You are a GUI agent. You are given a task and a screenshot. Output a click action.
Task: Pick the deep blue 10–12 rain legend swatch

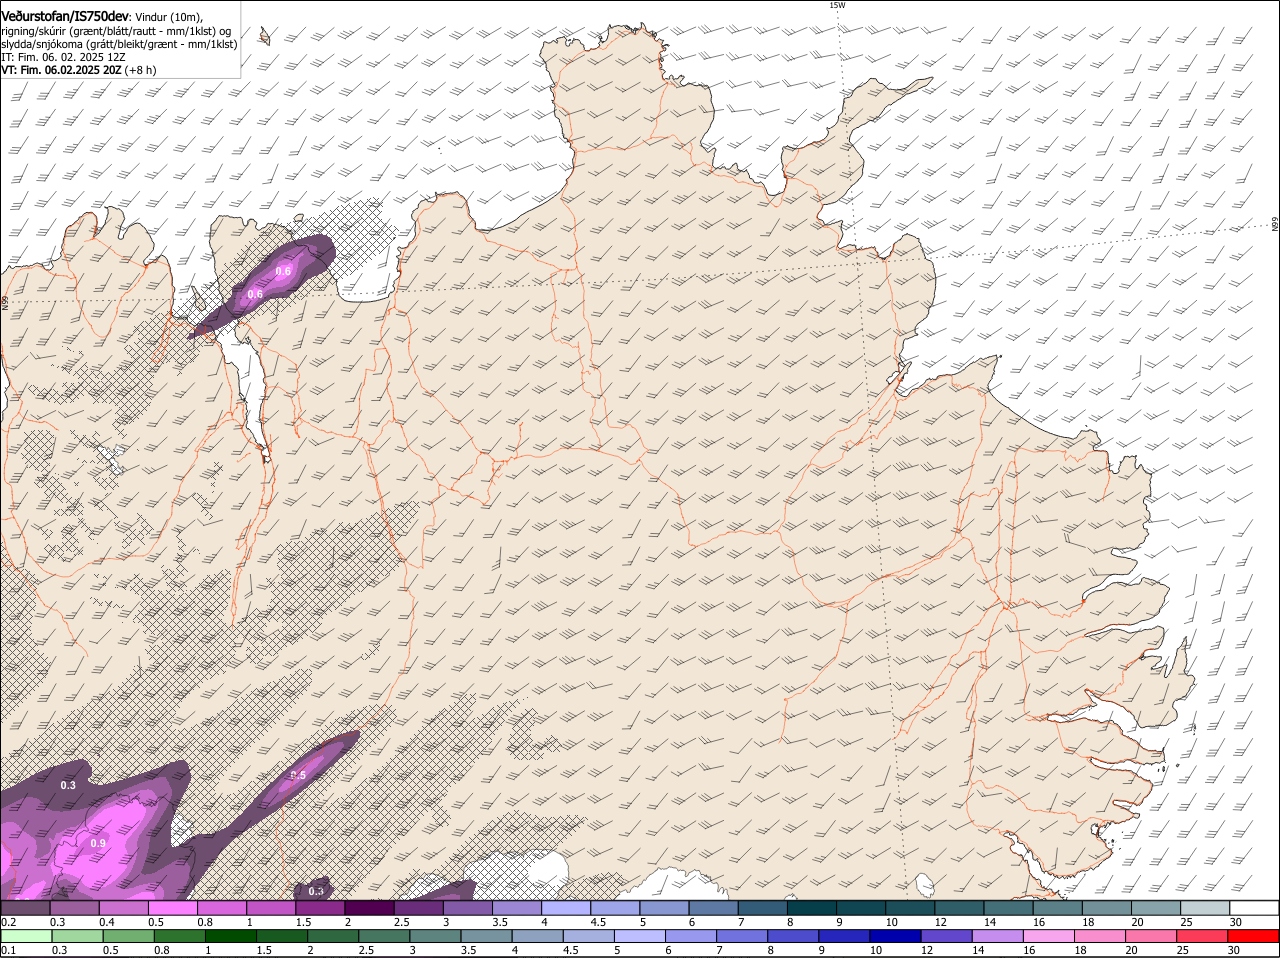pyautogui.click(x=897, y=936)
